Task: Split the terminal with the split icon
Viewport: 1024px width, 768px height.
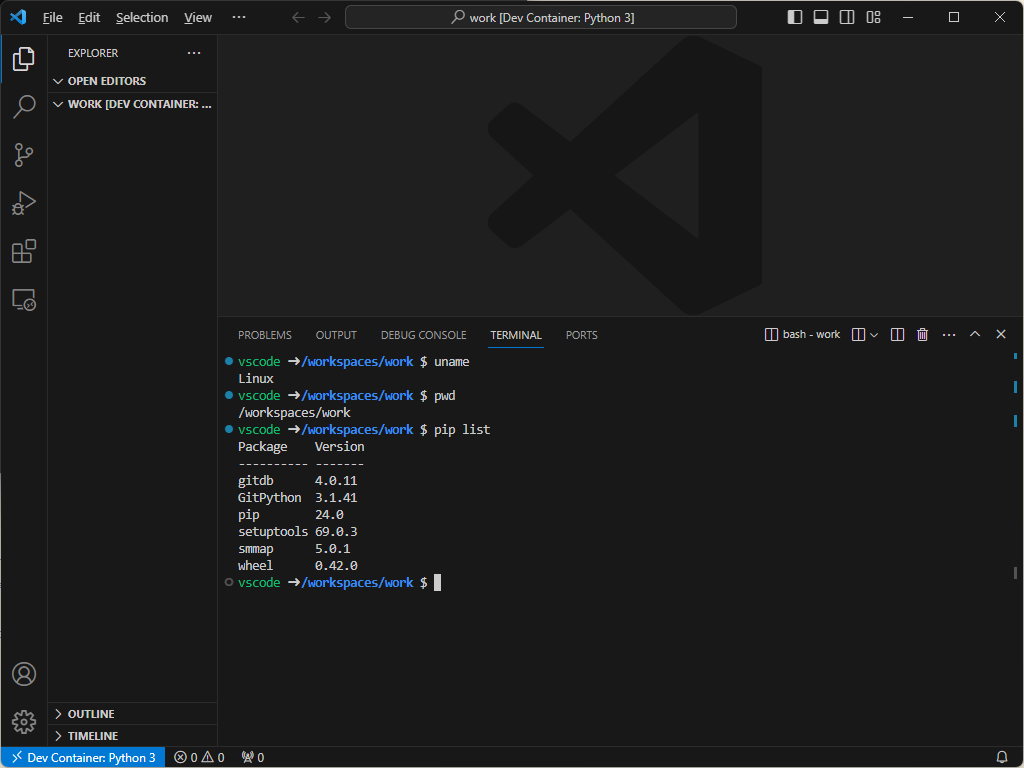Action: tap(897, 335)
